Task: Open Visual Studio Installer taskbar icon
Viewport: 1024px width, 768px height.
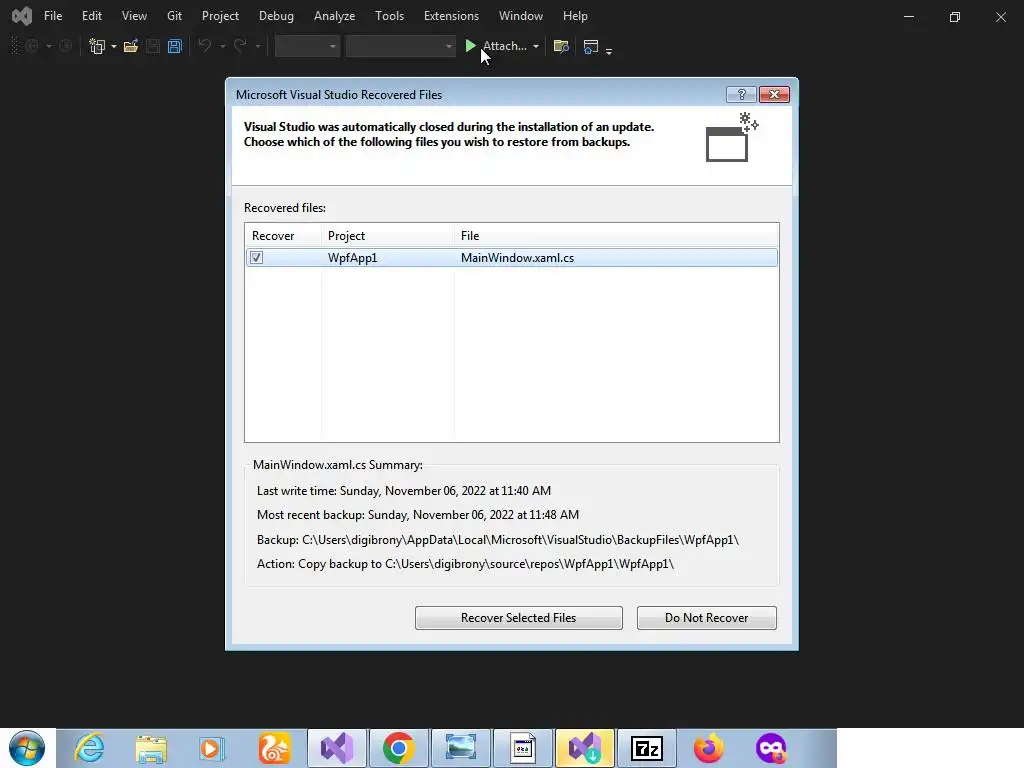Action: click(584, 748)
